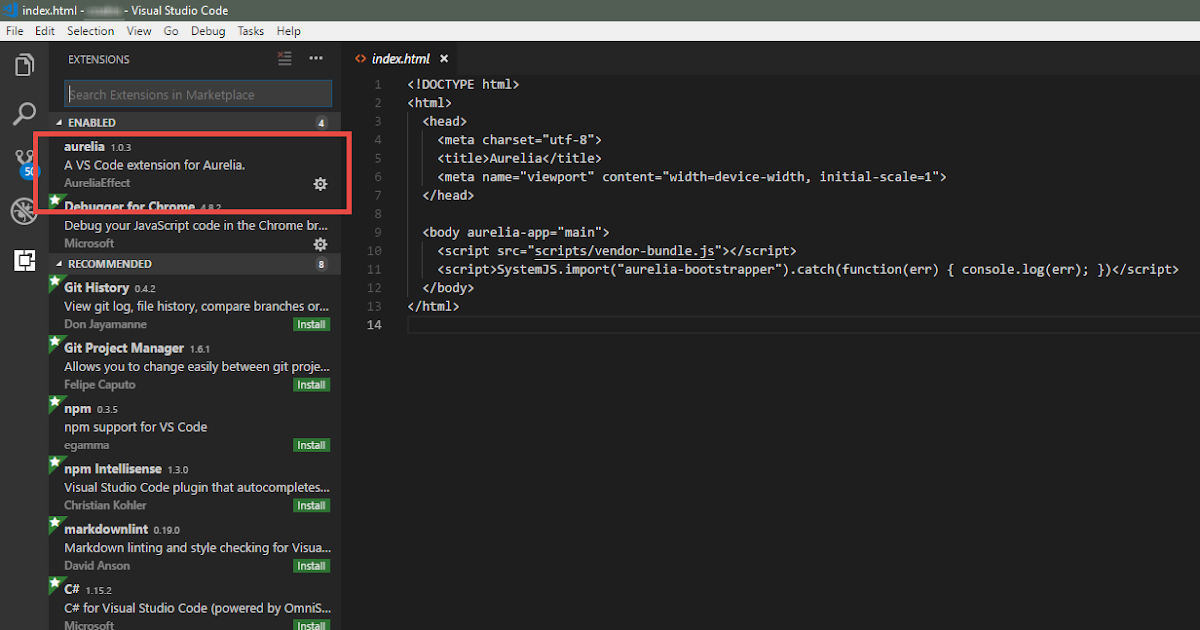This screenshot has width=1200, height=630.
Task: Select the Extensions view icon
Action: coord(24,260)
